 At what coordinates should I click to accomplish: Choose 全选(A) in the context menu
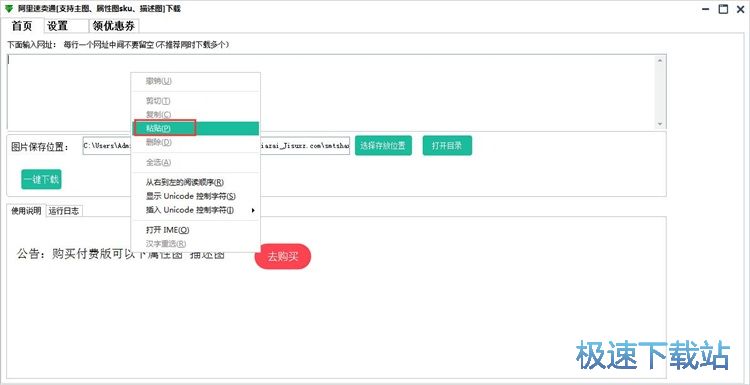(195, 163)
